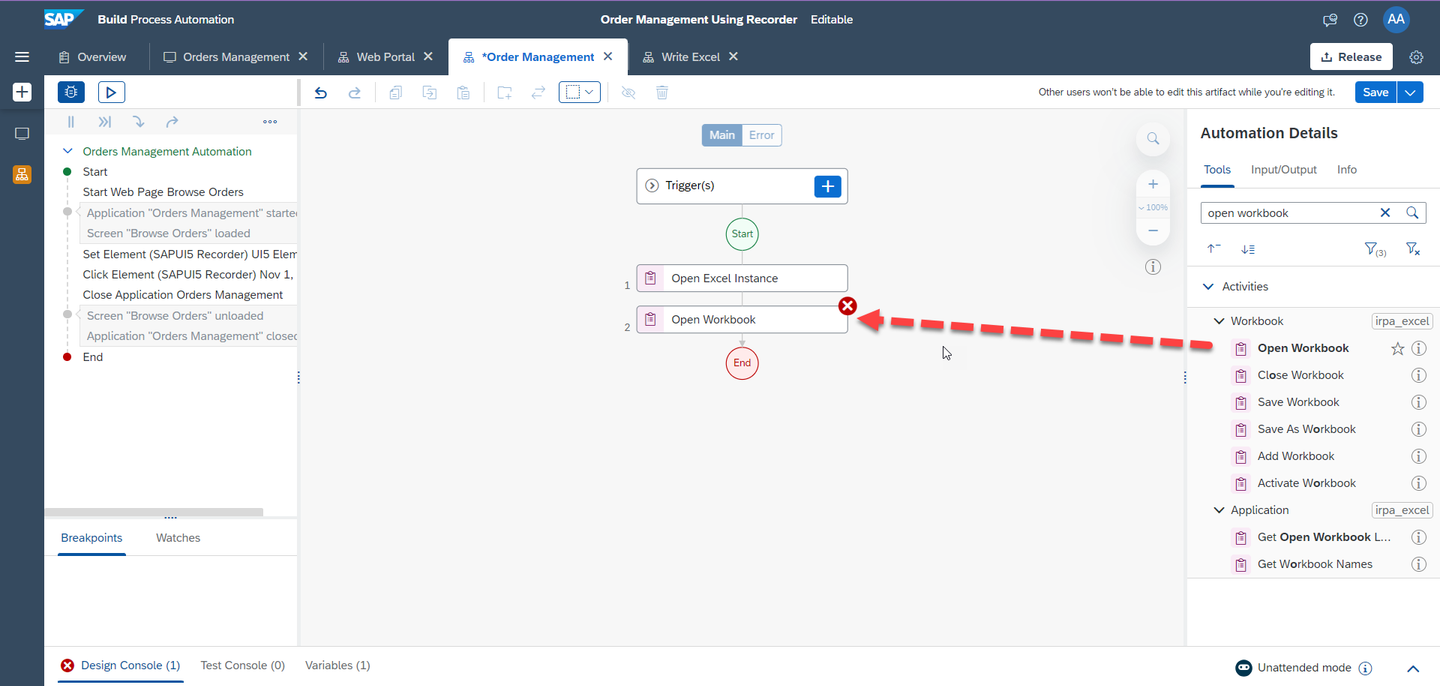Image resolution: width=1440 pixels, height=686 pixels.
Task: Switch to the Input/Output tab
Action: click(x=1284, y=170)
